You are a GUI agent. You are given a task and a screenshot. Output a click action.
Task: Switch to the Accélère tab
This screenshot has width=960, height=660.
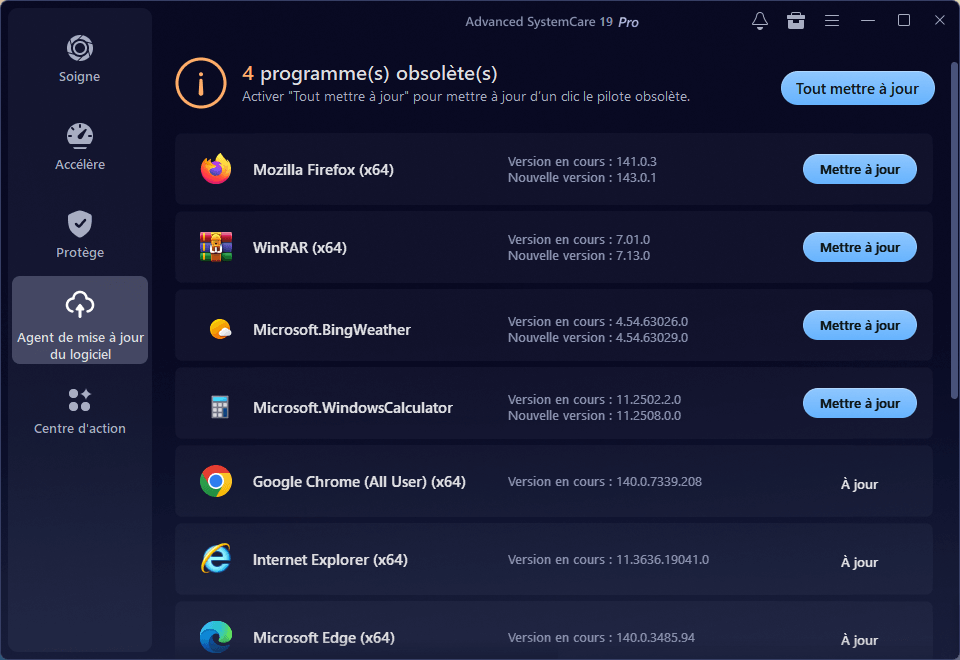pyautogui.click(x=80, y=146)
